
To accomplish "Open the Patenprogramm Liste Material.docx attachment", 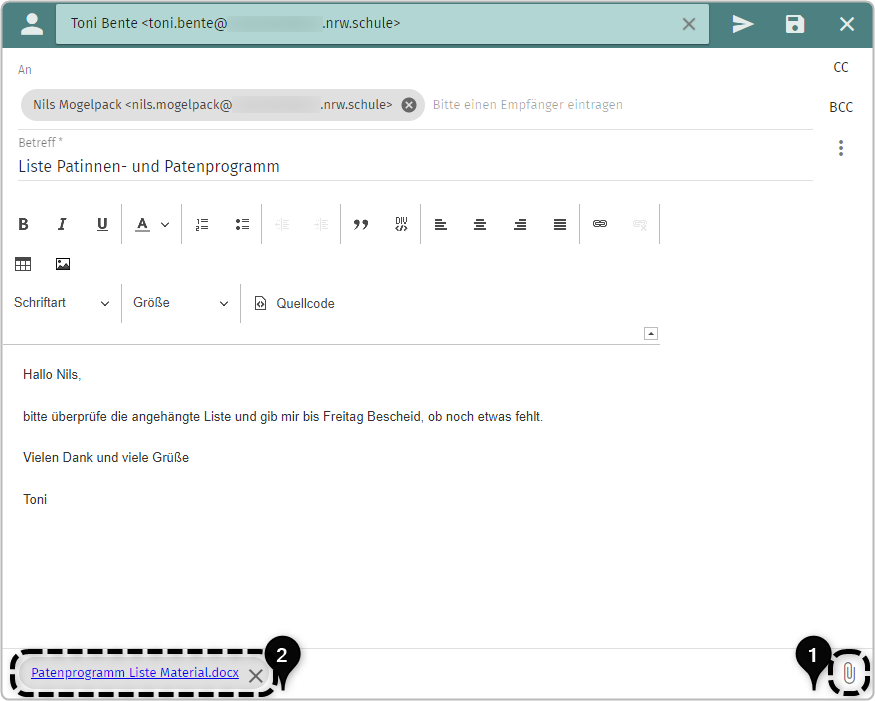I will [134, 672].
